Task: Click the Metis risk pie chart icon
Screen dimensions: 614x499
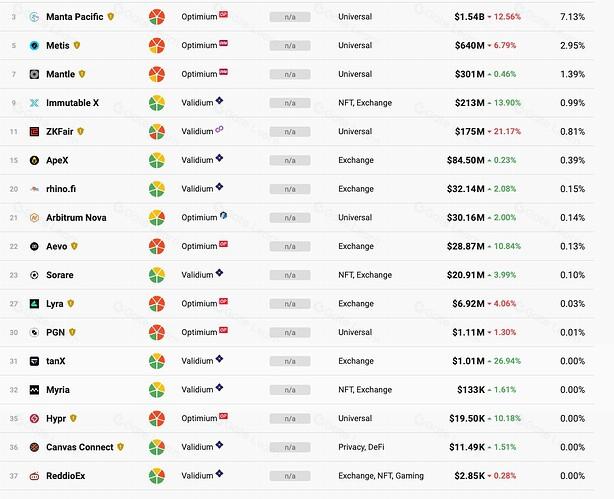Action: click(157, 45)
